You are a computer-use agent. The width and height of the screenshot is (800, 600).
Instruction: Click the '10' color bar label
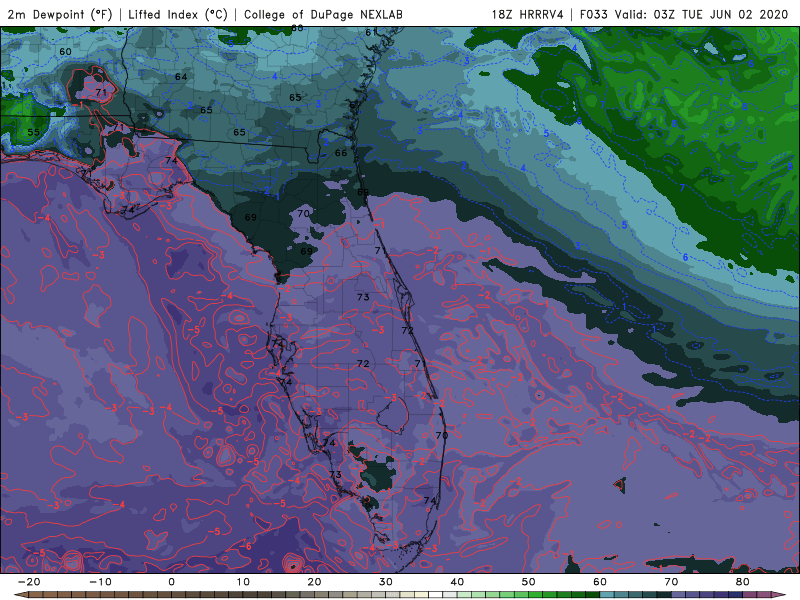tap(243, 582)
